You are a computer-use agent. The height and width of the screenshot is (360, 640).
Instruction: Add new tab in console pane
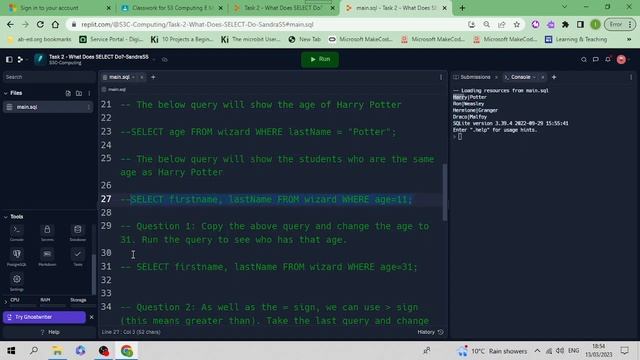coord(554,77)
